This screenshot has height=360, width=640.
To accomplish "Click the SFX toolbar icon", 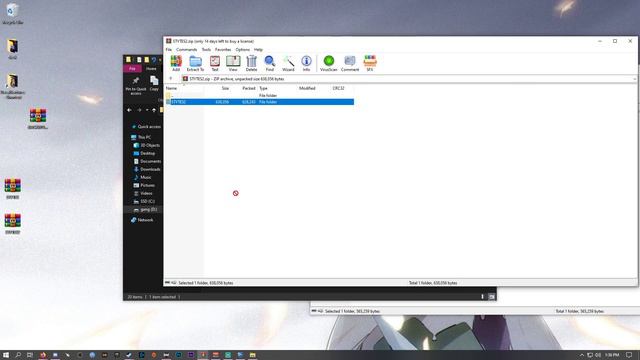I will 370,63.
